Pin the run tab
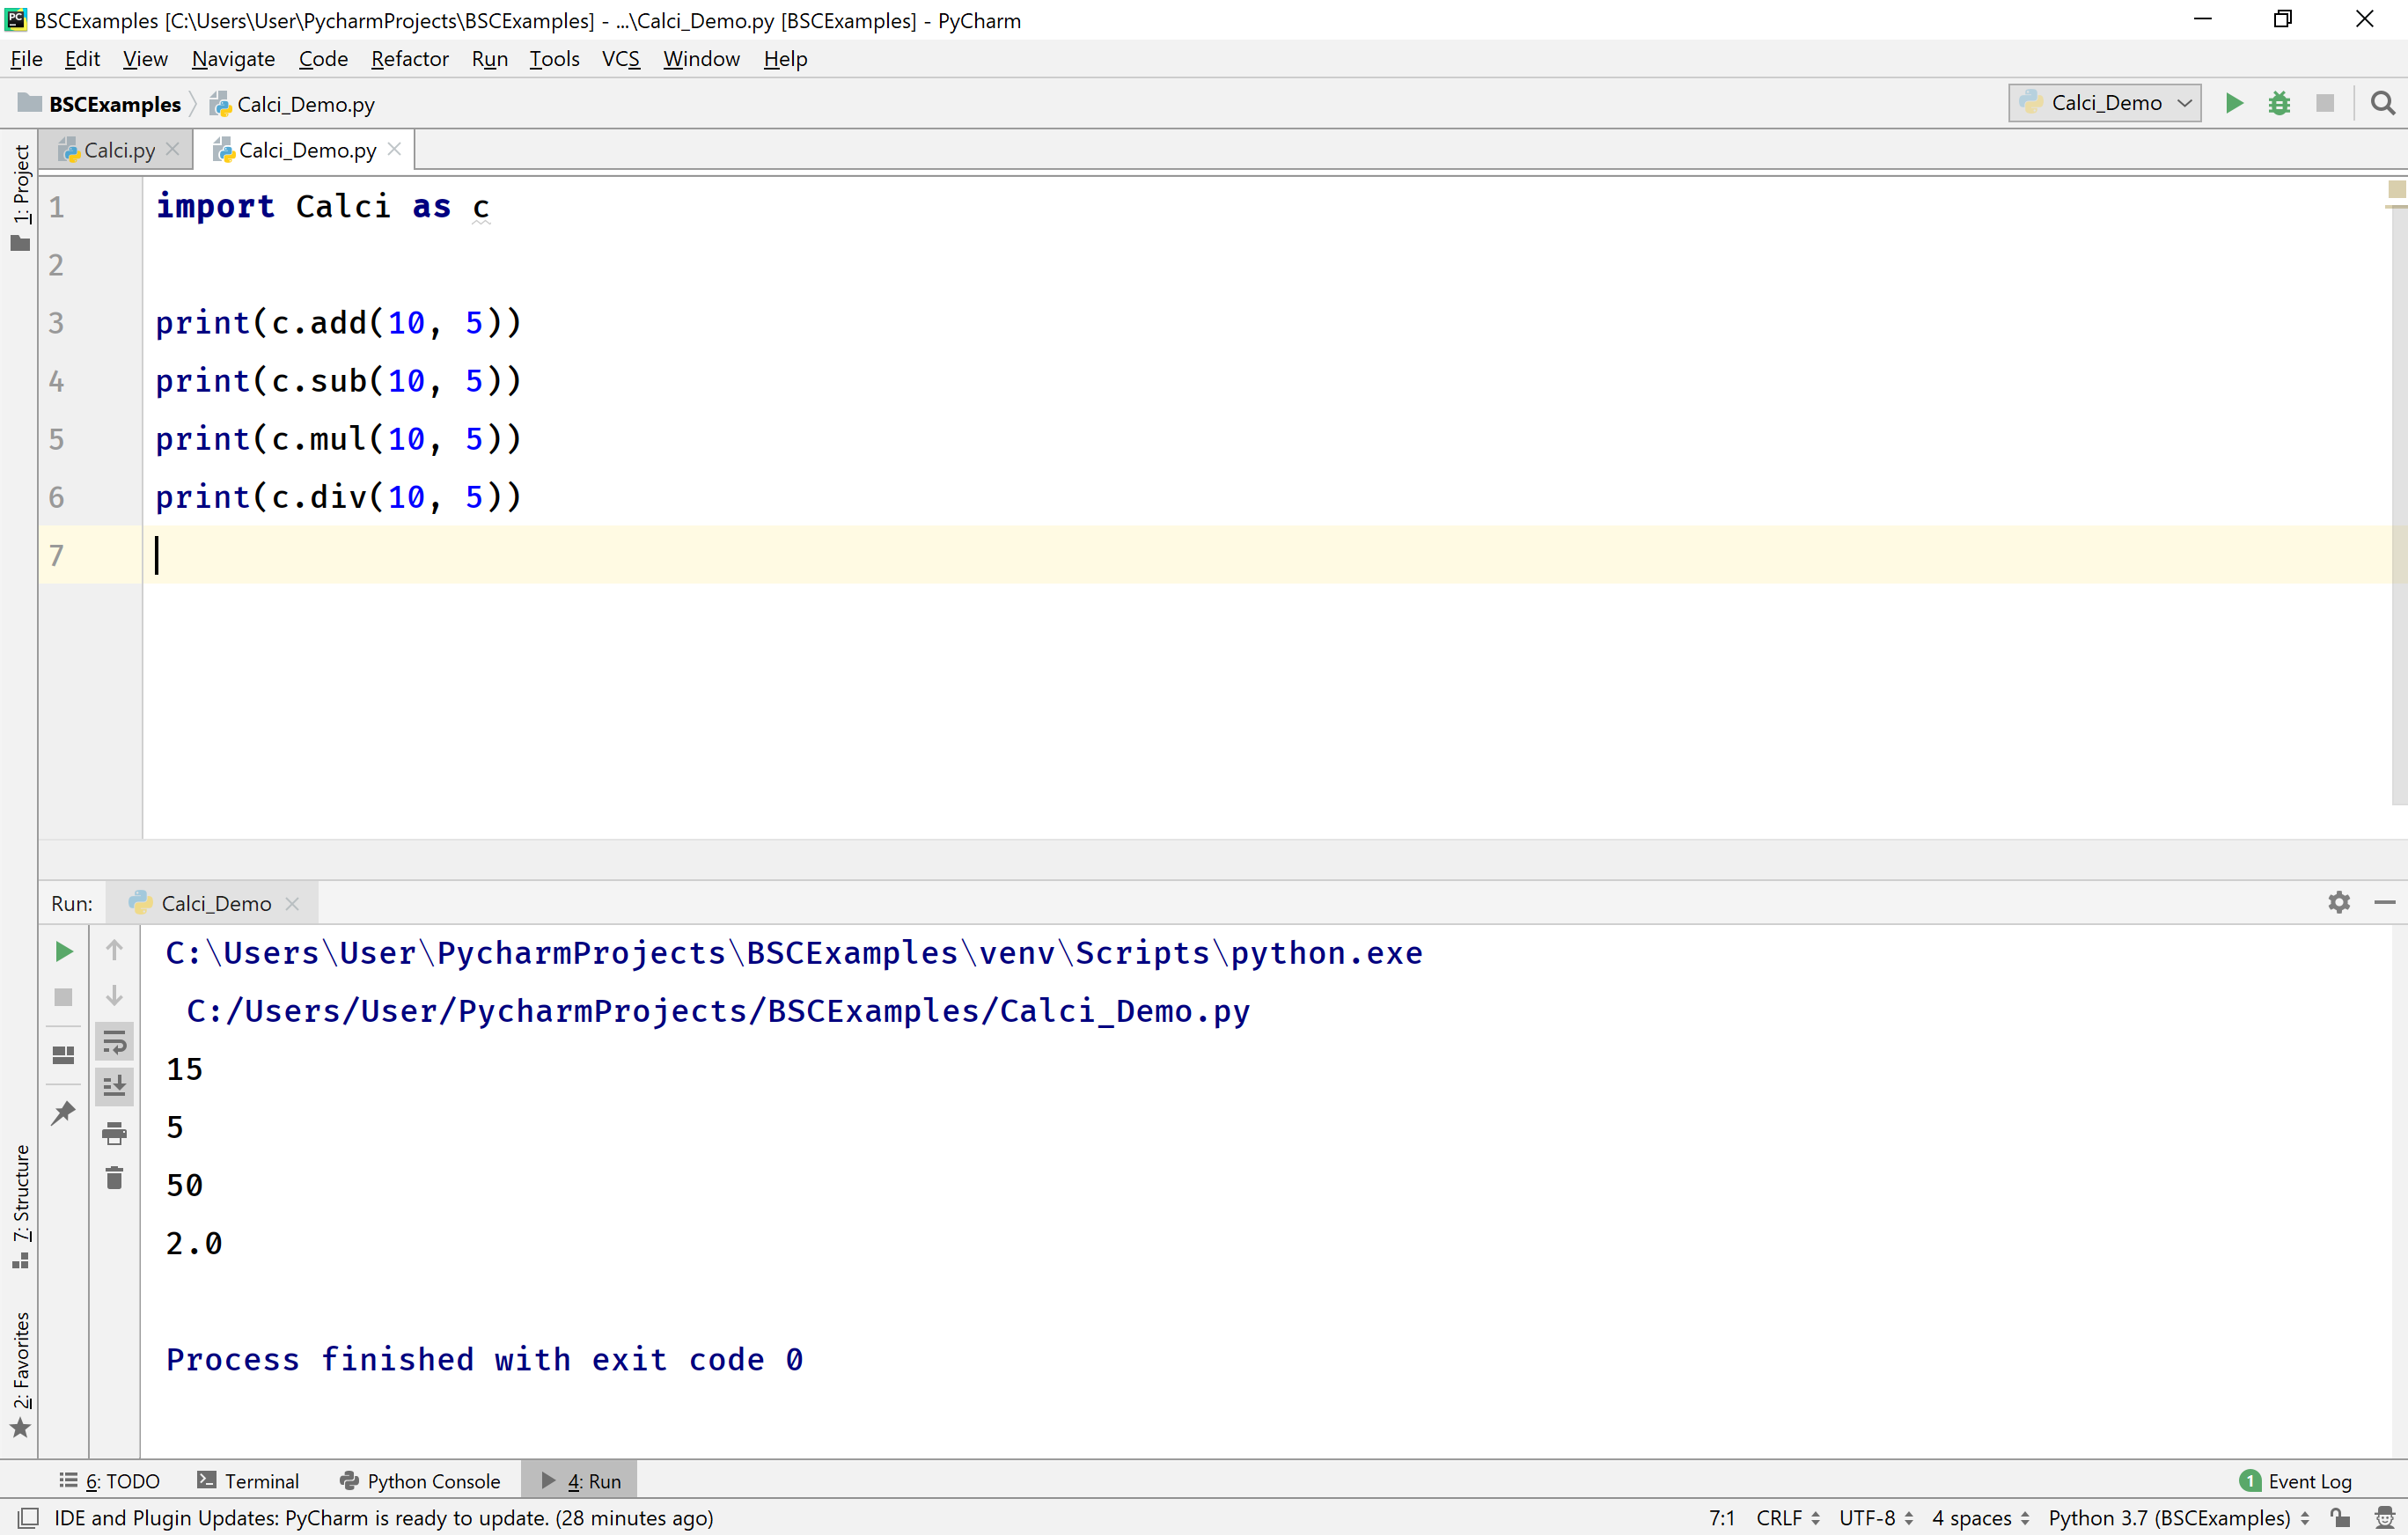 coord(63,1112)
